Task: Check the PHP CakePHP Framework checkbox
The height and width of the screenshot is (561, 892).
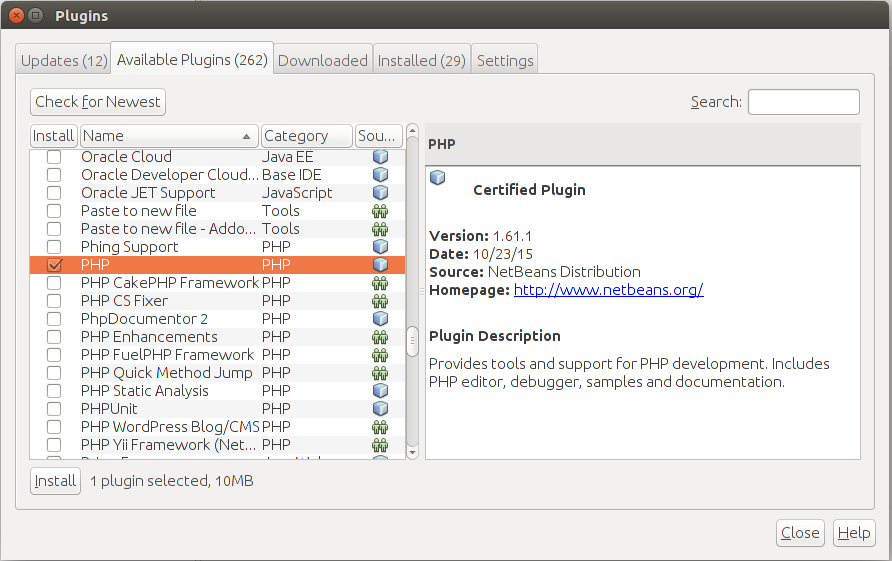Action: [x=54, y=283]
